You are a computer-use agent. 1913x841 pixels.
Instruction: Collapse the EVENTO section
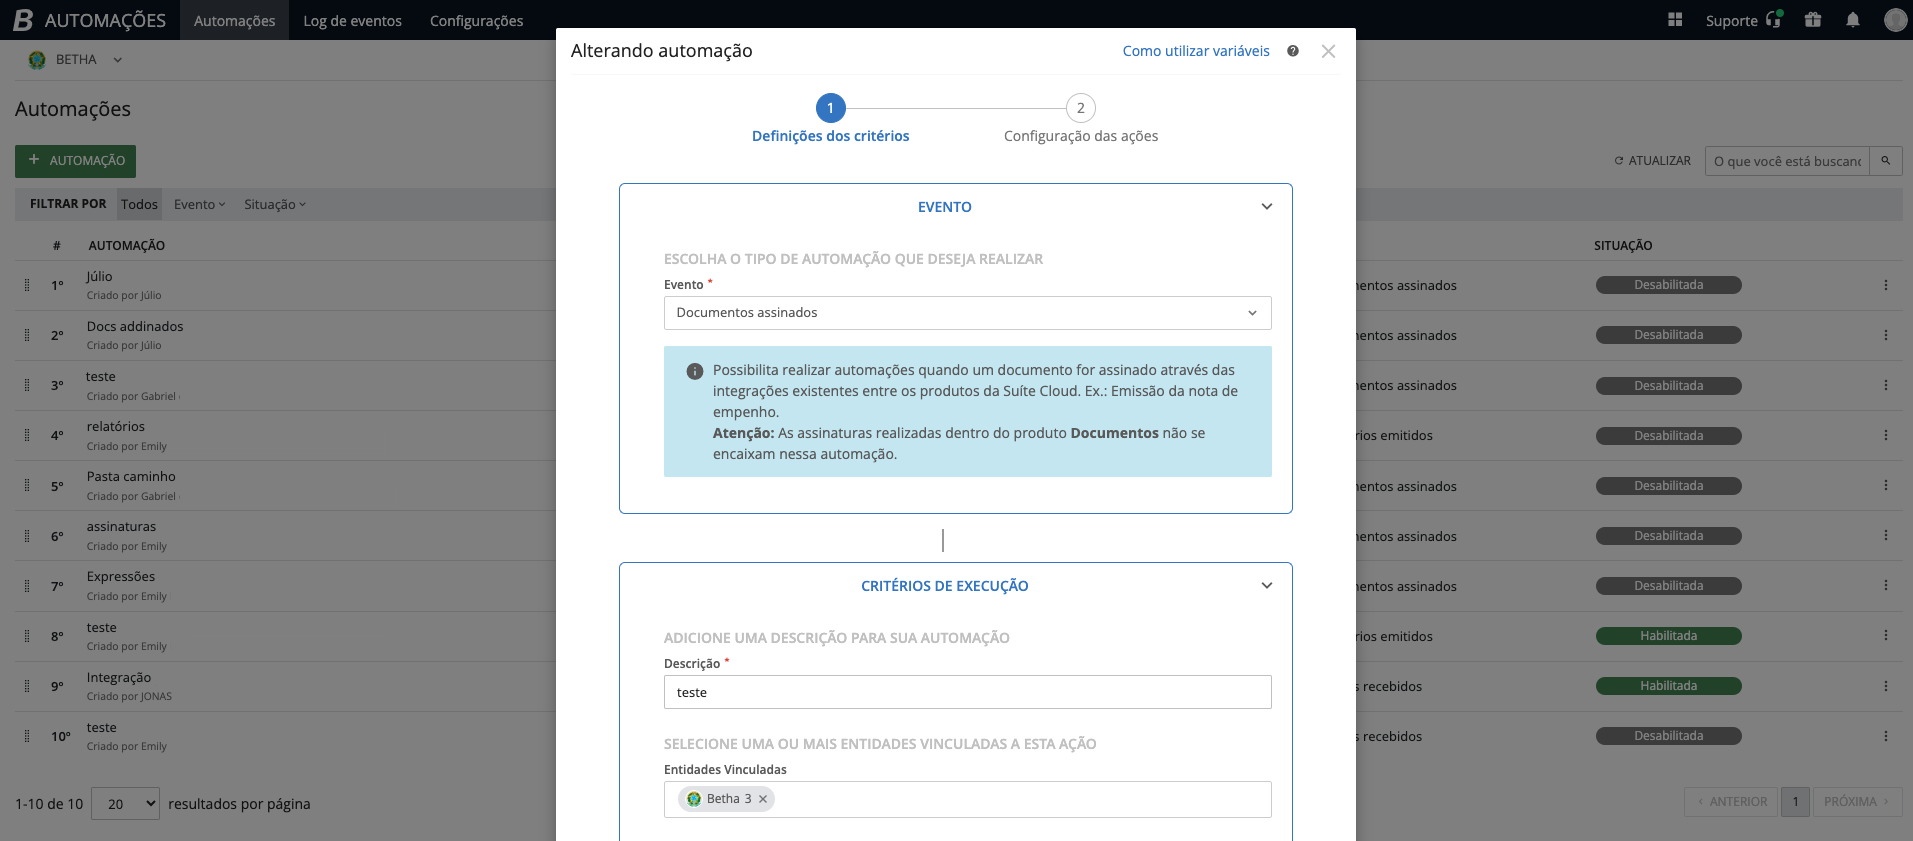coord(1266,207)
